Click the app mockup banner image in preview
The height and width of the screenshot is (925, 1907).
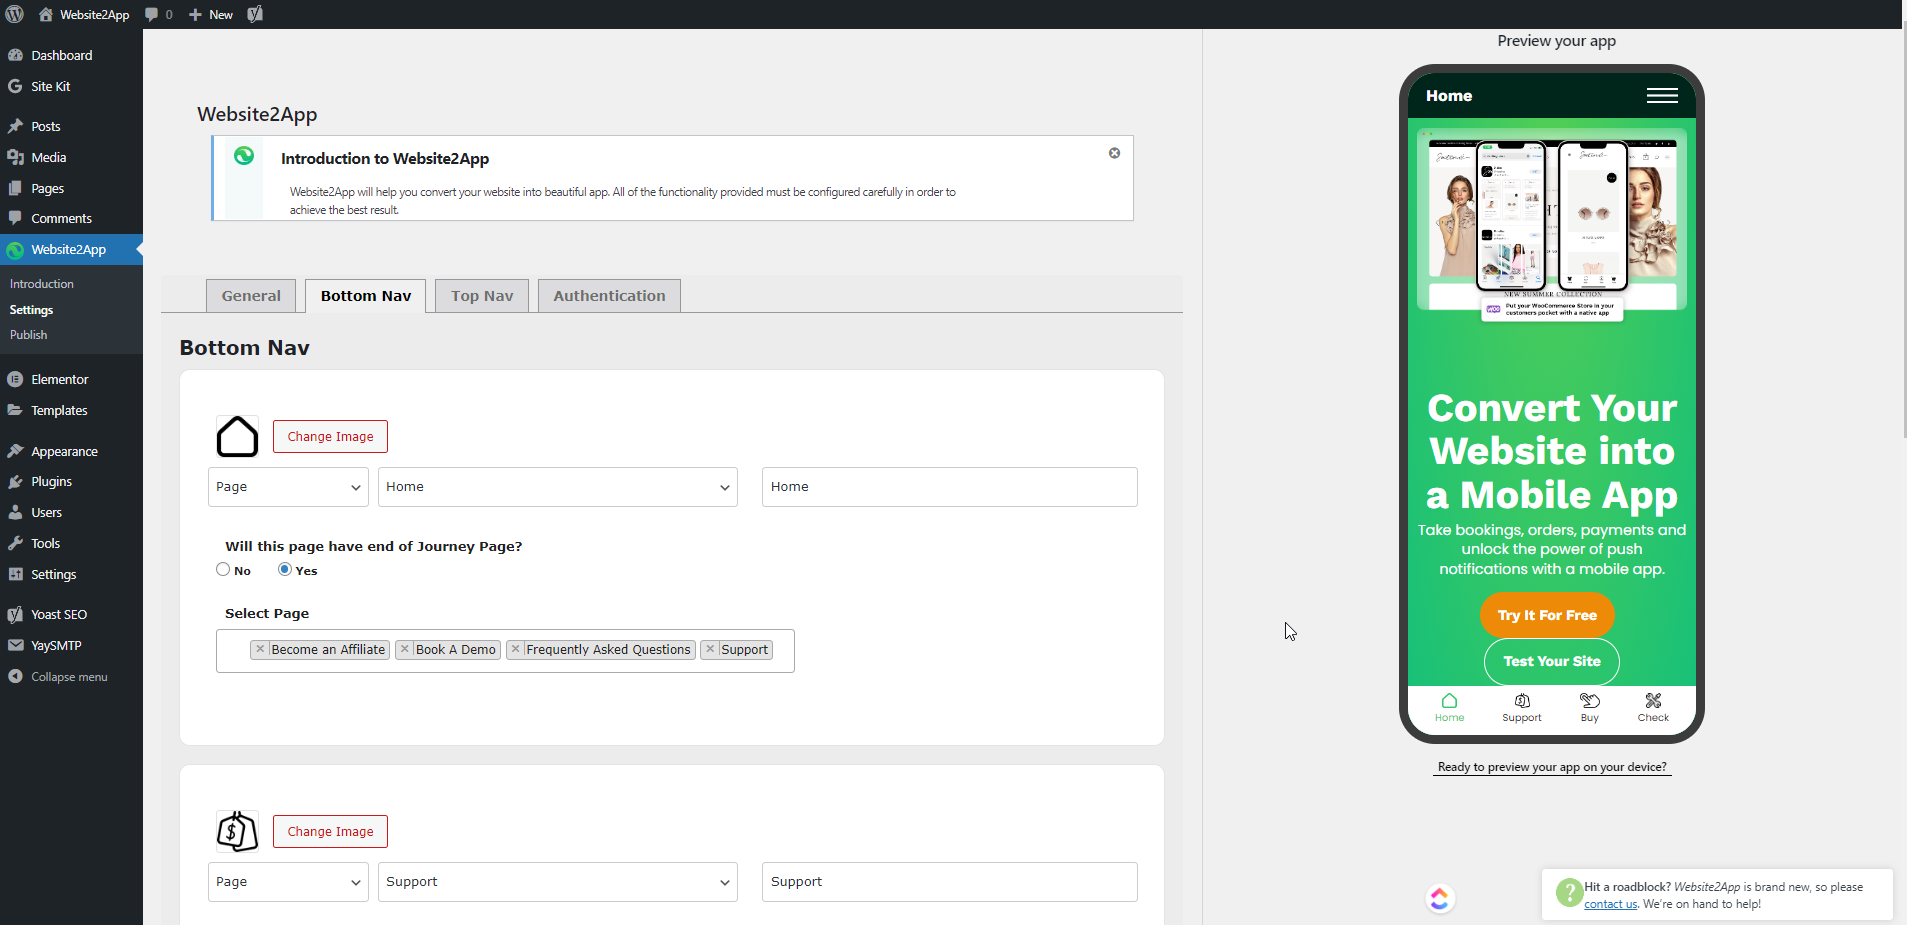pyautogui.click(x=1552, y=225)
